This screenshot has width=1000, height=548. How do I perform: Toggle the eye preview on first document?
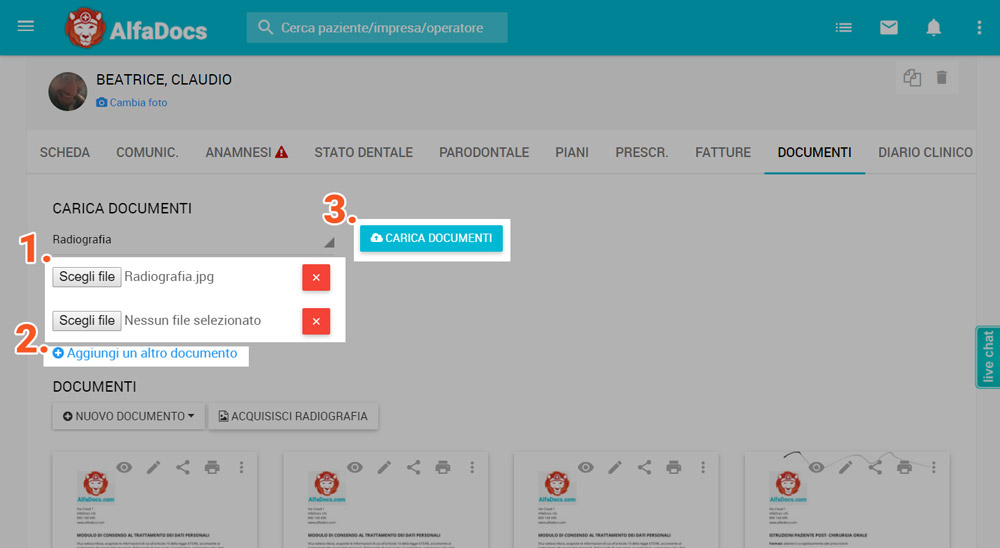[124, 467]
